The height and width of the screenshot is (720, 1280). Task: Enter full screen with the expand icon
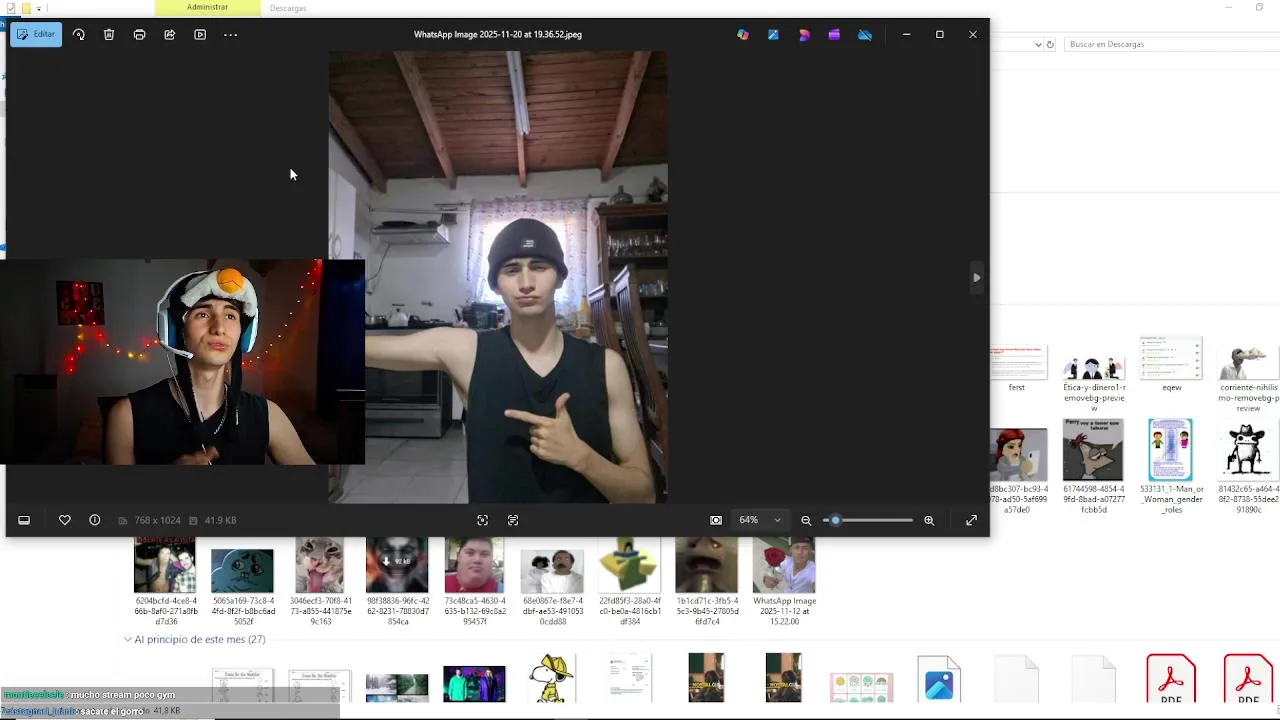(971, 520)
